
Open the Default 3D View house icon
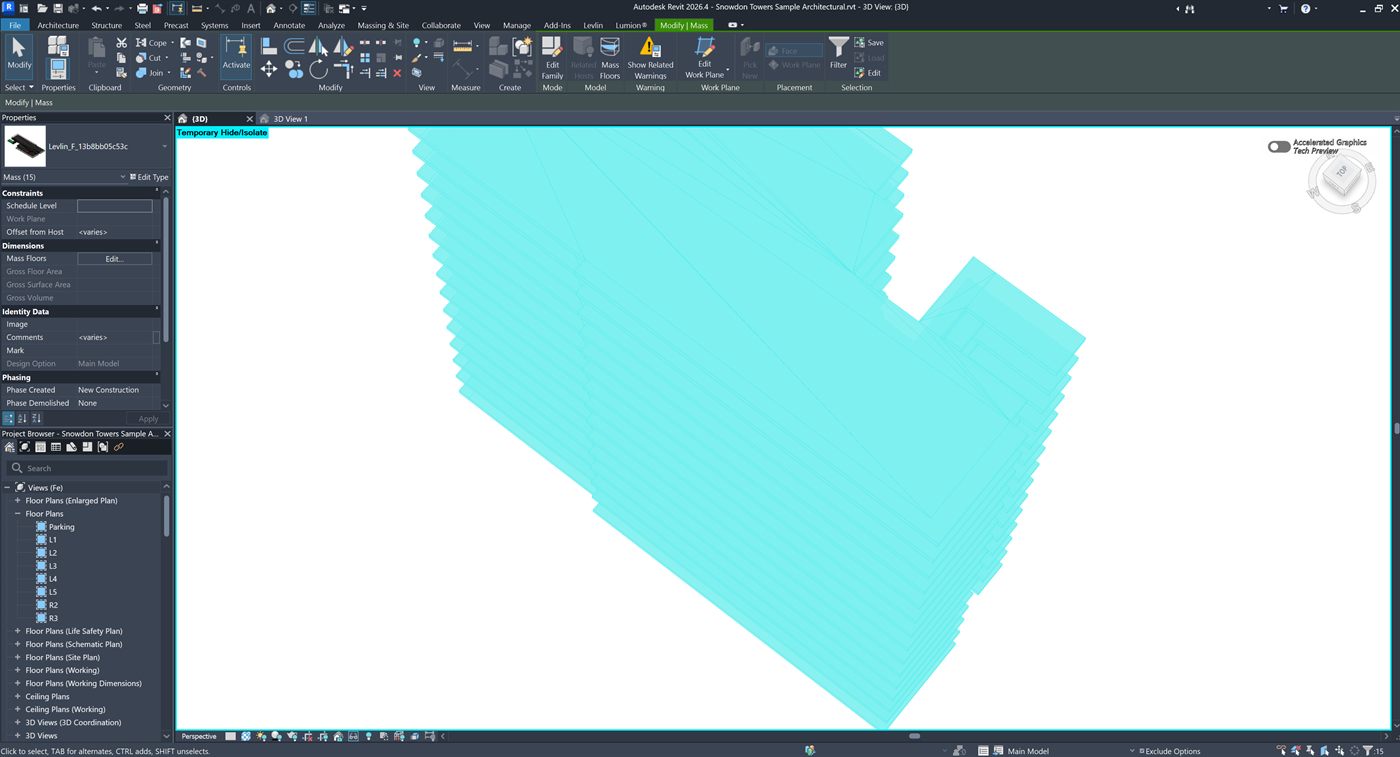pyautogui.click(x=270, y=9)
